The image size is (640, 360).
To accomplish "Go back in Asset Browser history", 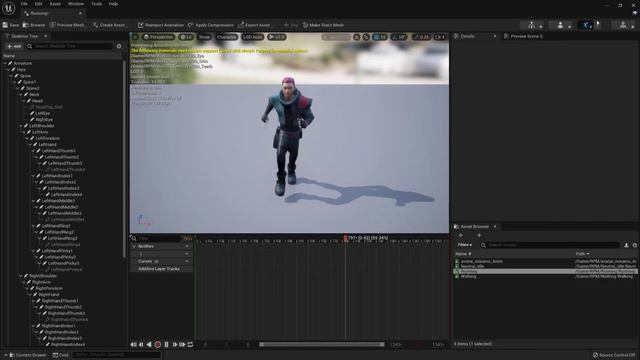I will [x=461, y=235].
